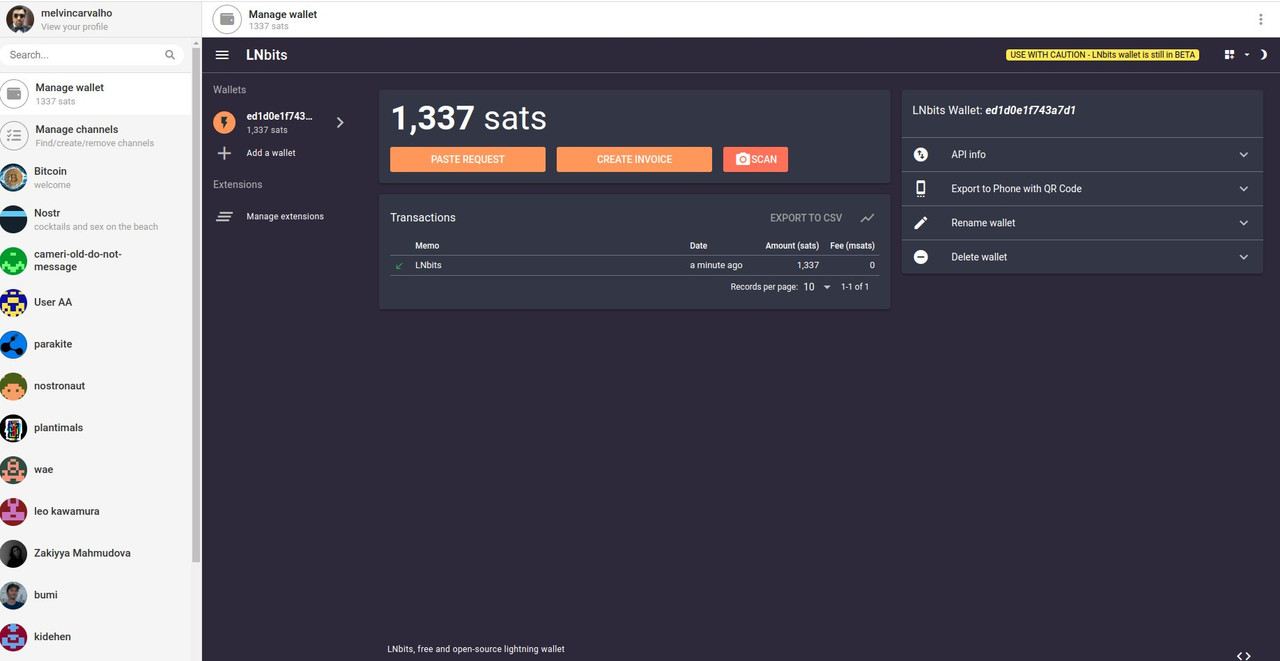This screenshot has width=1280, height=661.
Task: Open melvincarvalho profile avatar
Action: (x=20, y=19)
